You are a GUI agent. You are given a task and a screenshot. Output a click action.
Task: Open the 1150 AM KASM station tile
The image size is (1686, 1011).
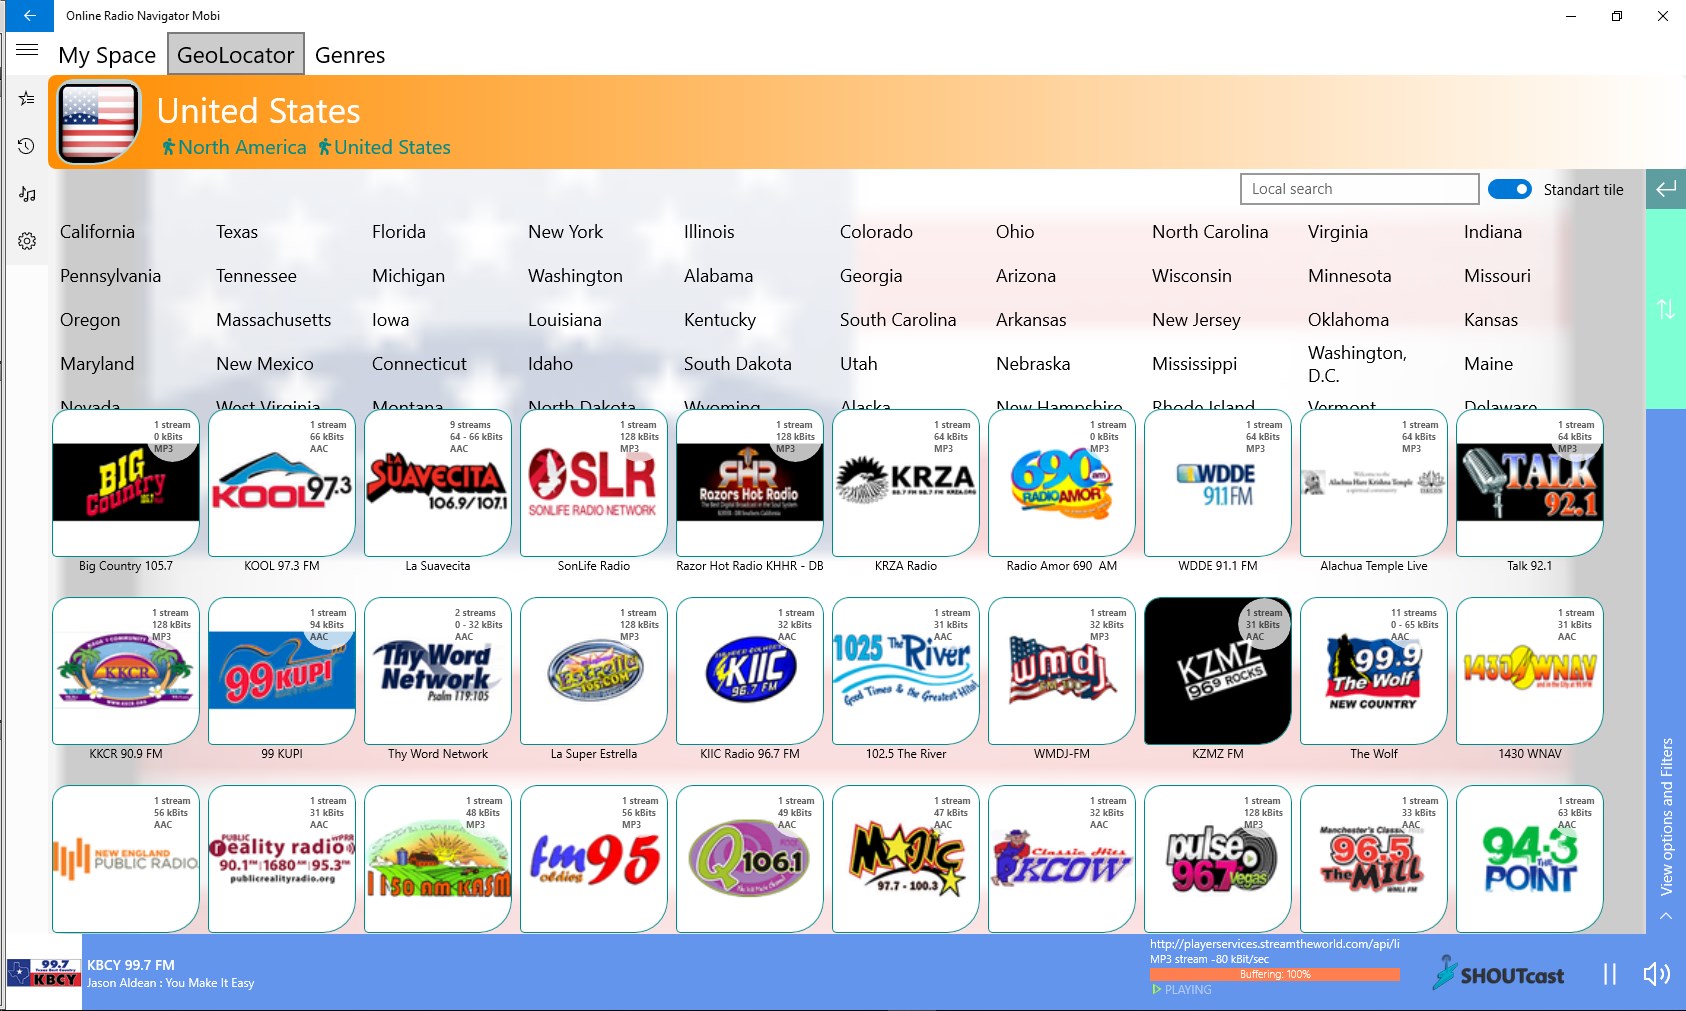(438, 859)
